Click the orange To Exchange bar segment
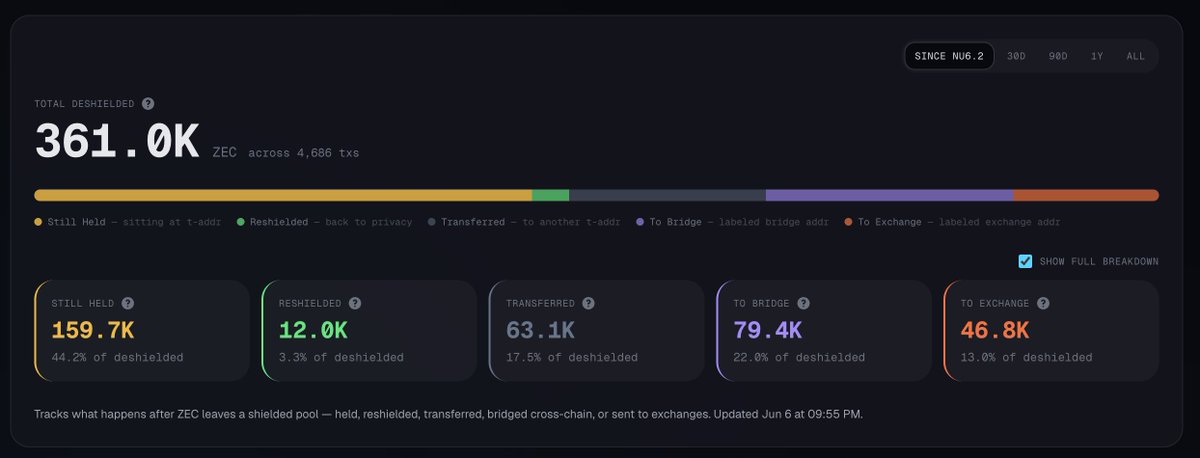Image resolution: width=1200 pixels, height=458 pixels. coord(1086,195)
